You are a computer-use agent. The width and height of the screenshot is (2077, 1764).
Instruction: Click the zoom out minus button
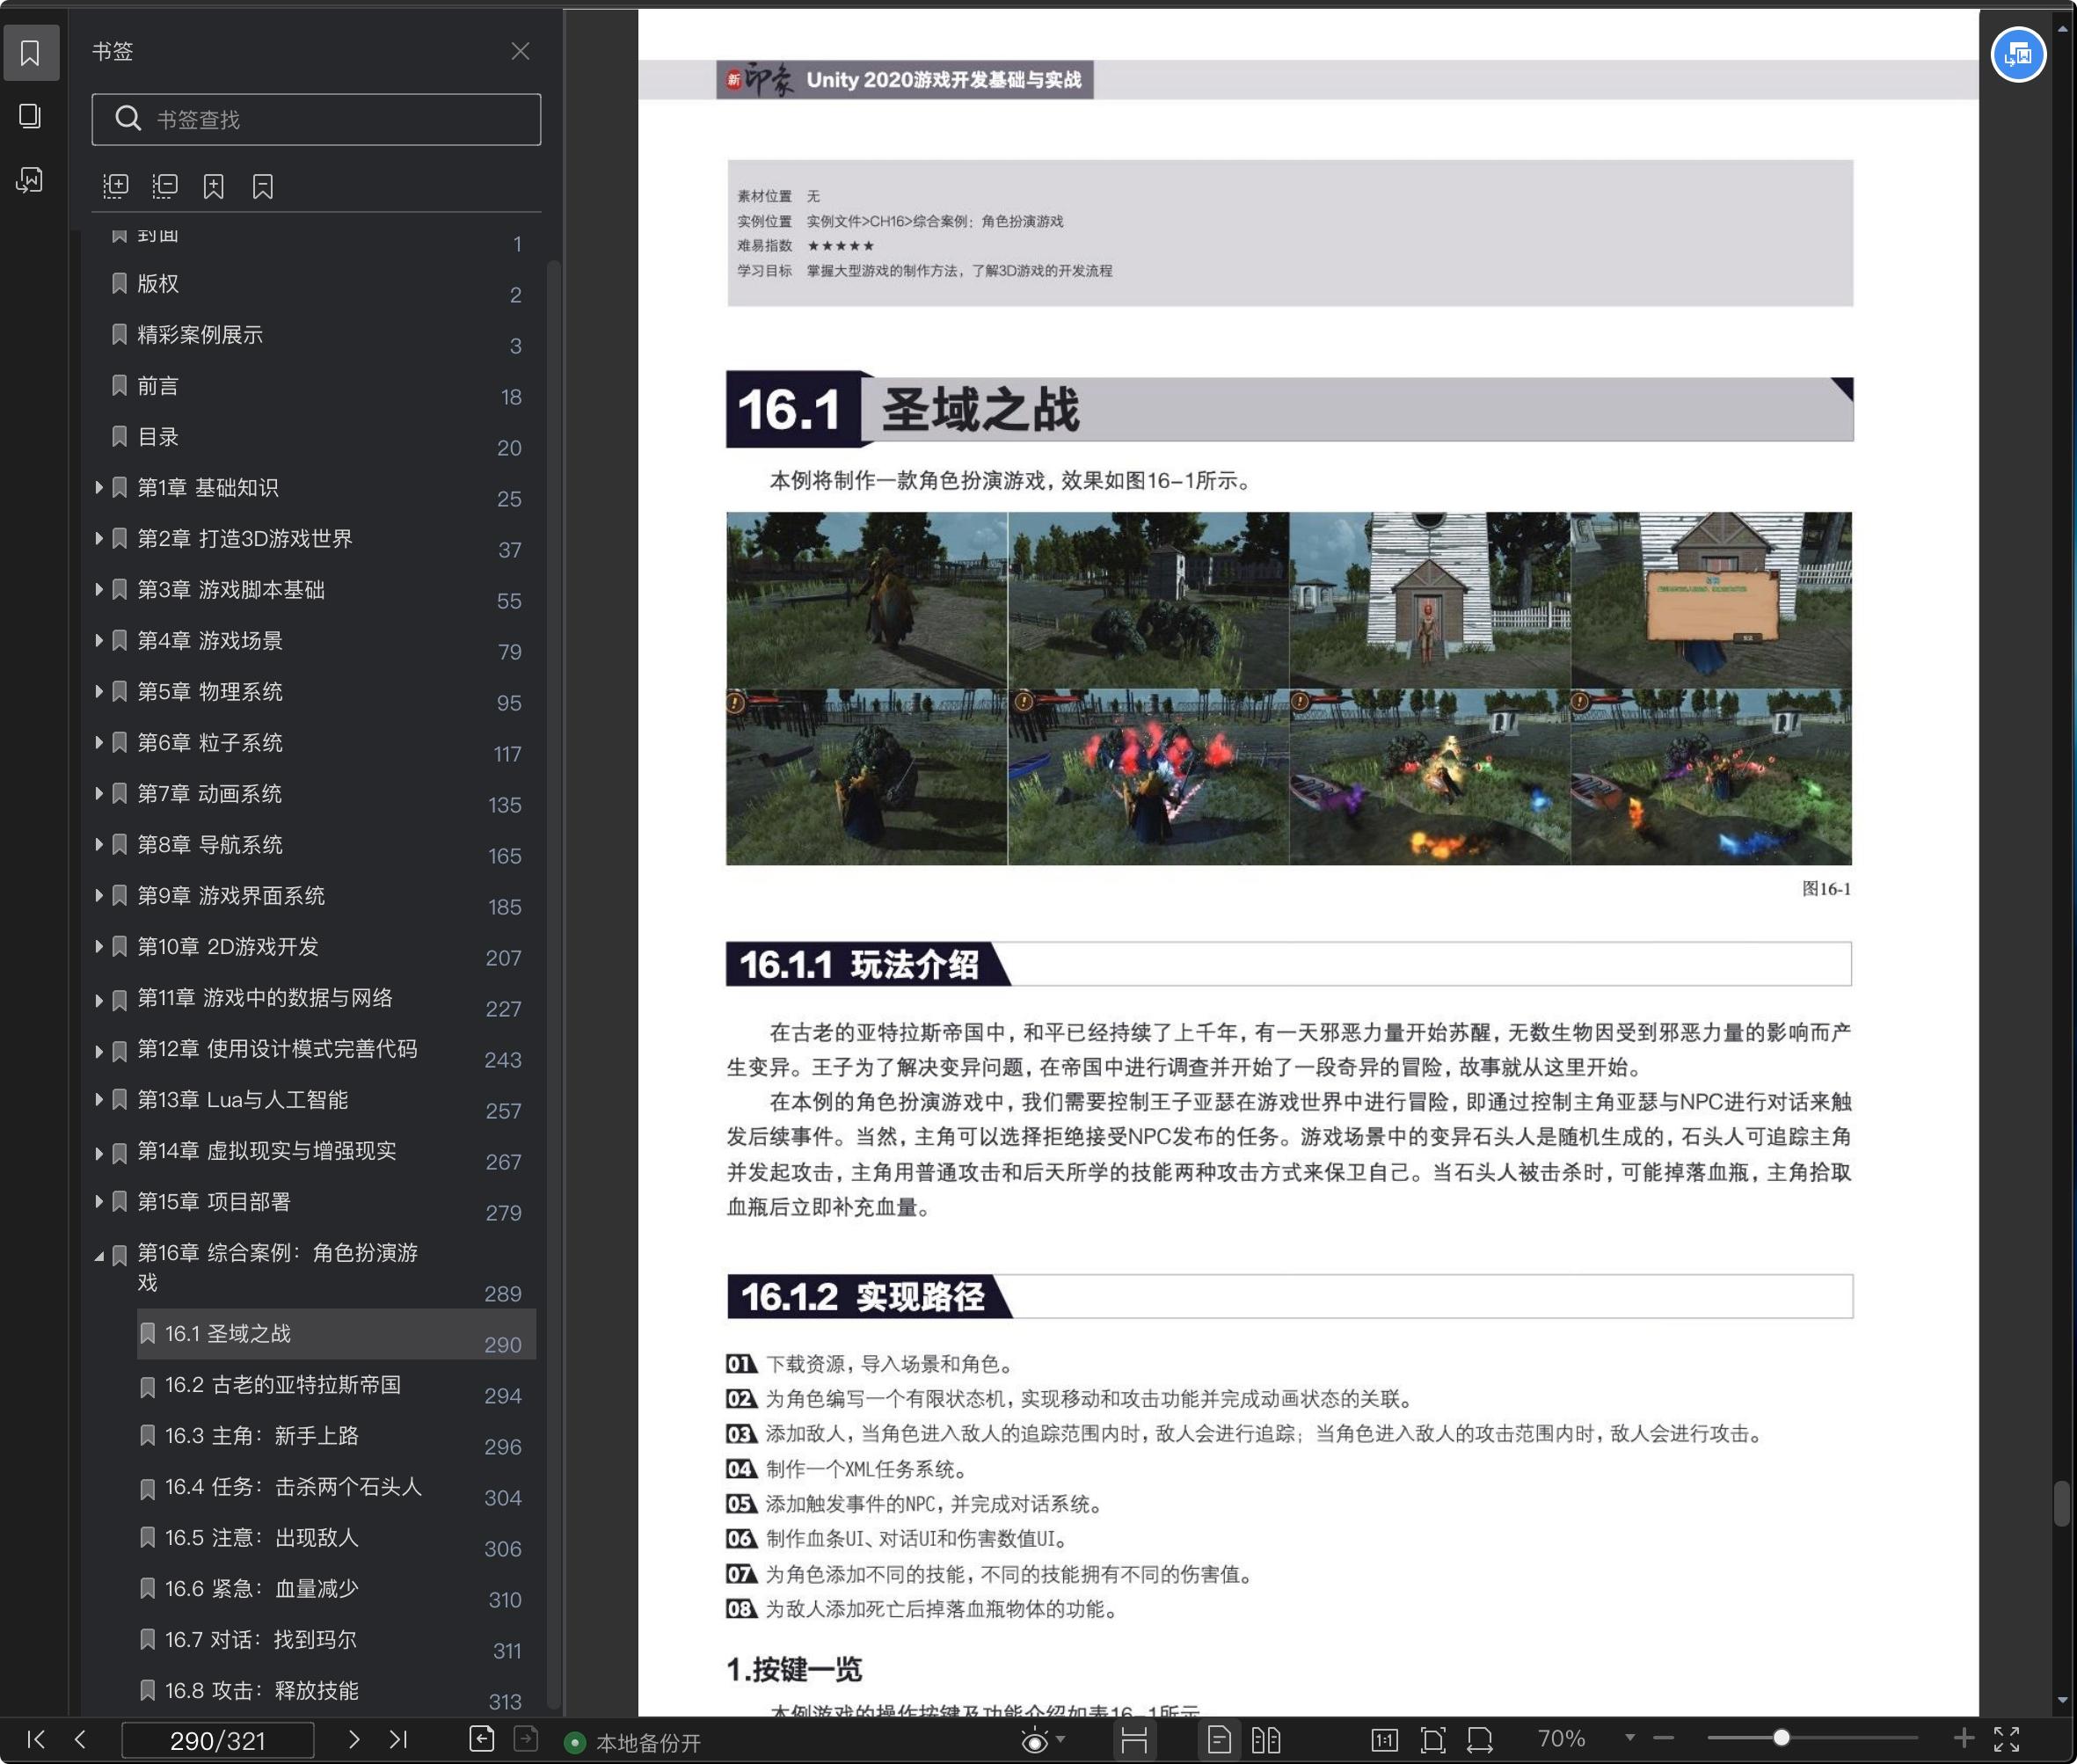[1663, 1739]
